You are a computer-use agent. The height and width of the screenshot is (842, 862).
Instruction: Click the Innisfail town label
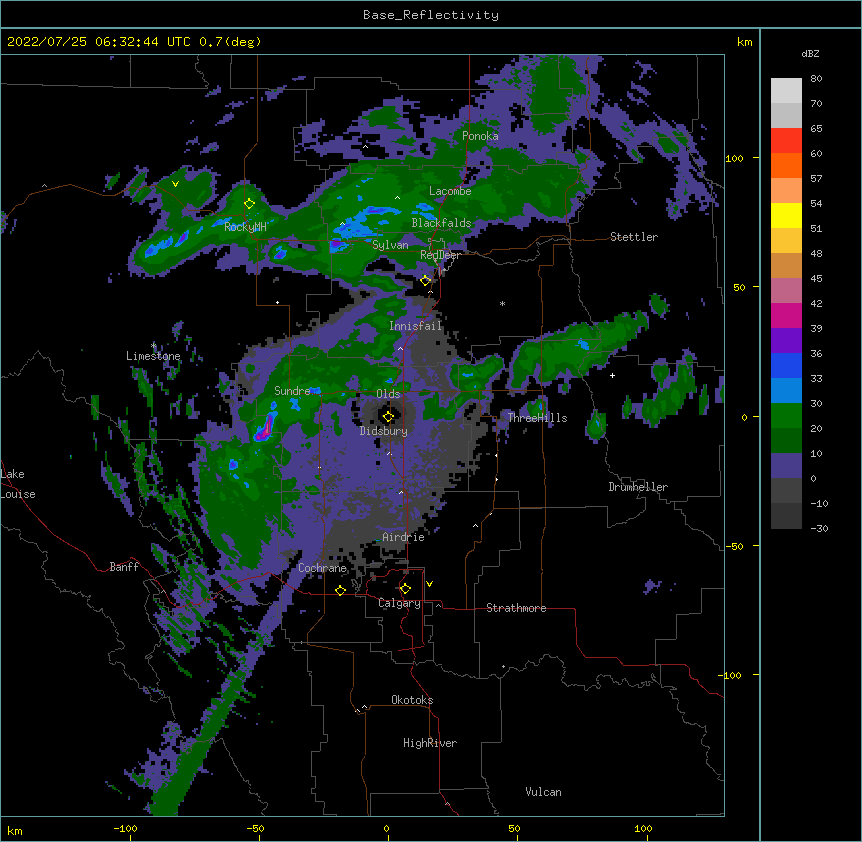click(x=415, y=326)
